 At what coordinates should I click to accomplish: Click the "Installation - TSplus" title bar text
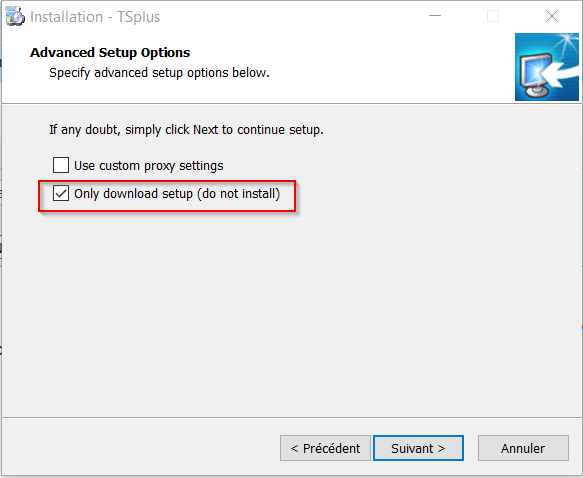pos(95,17)
